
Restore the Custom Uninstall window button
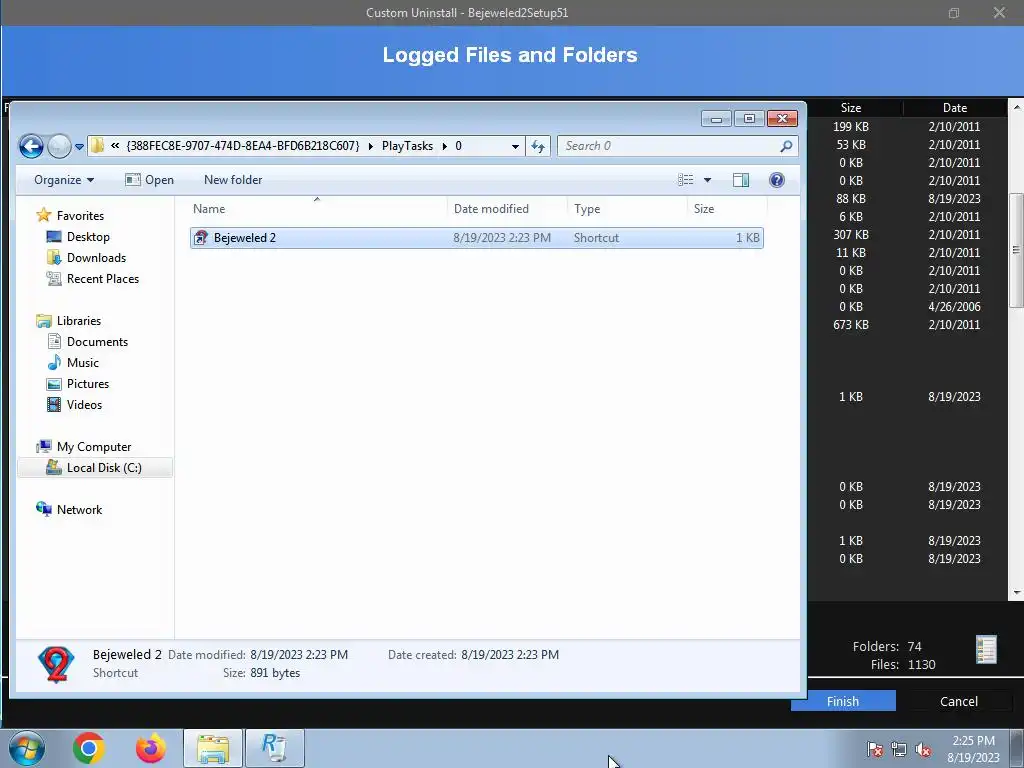tap(954, 12)
